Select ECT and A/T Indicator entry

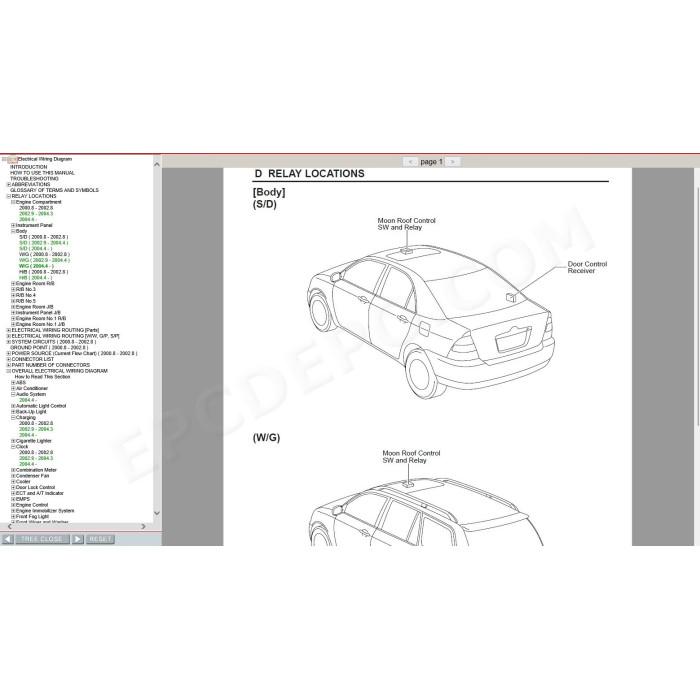40,493
